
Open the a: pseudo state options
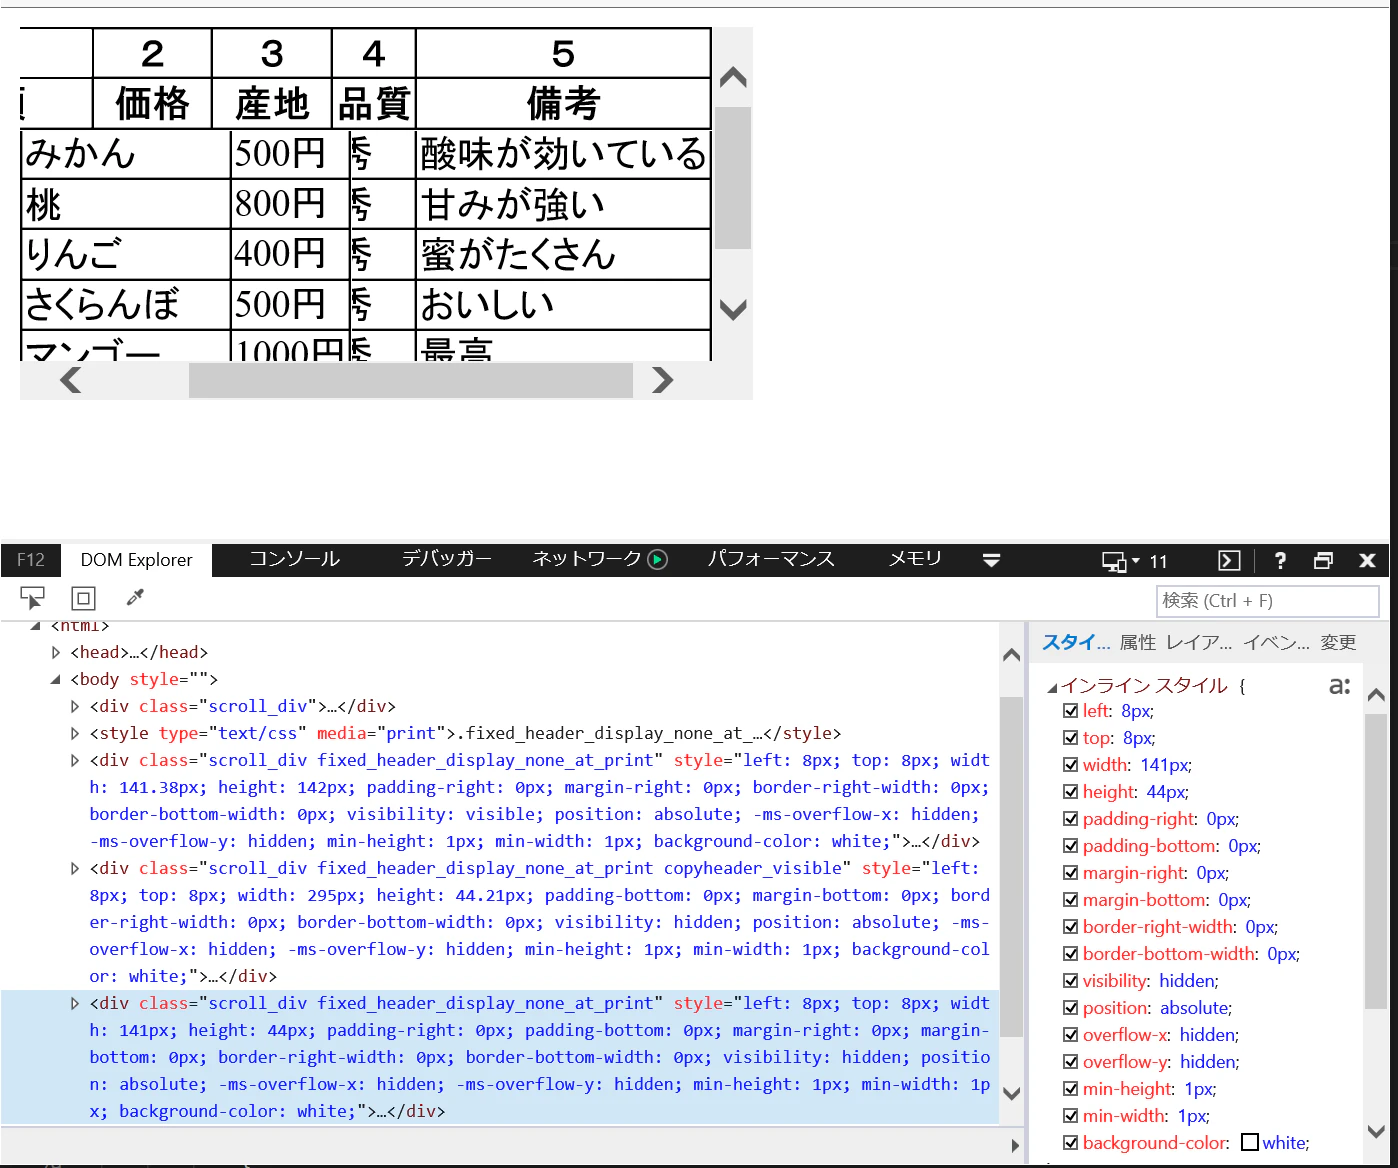click(1339, 686)
